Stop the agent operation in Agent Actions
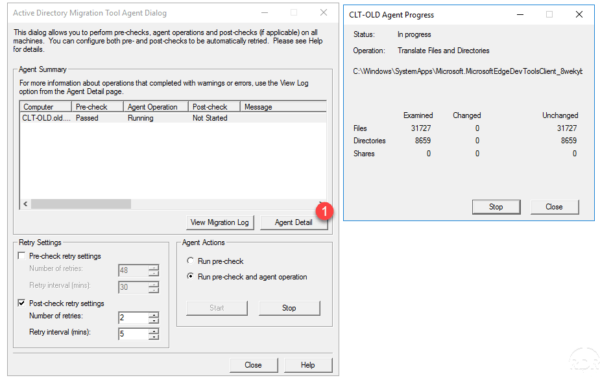The image size is (600, 378). point(289,308)
